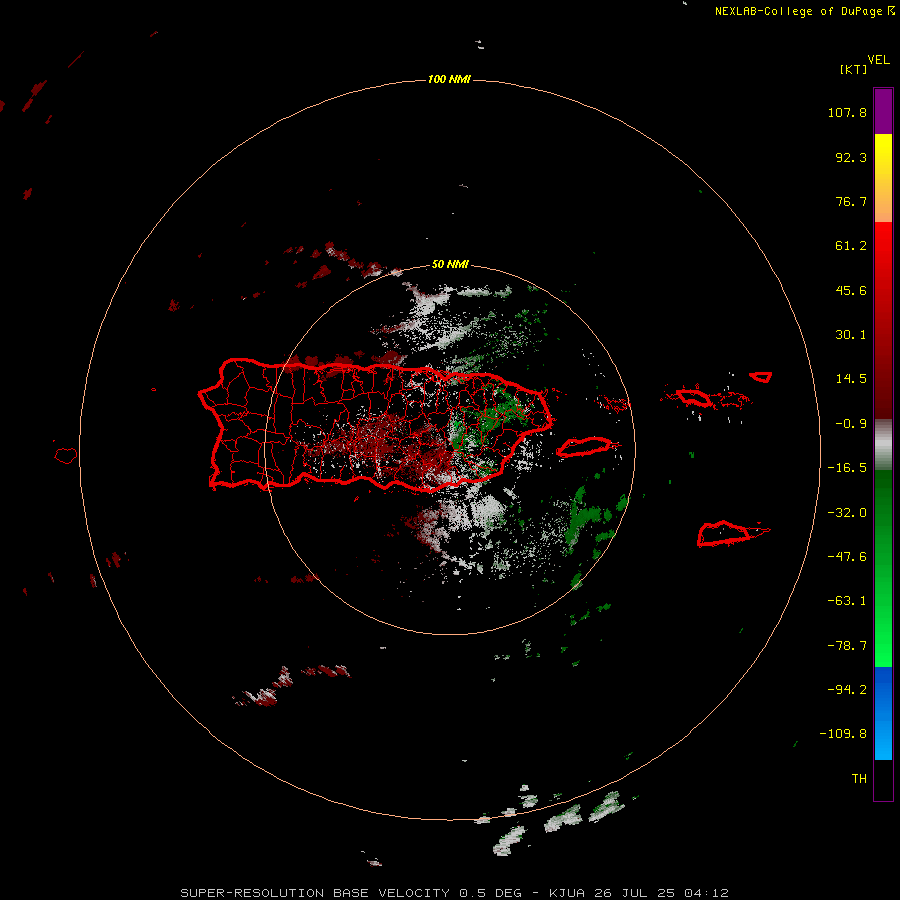
Task: Select the -32.0 velocity scale value
Action: [847, 513]
